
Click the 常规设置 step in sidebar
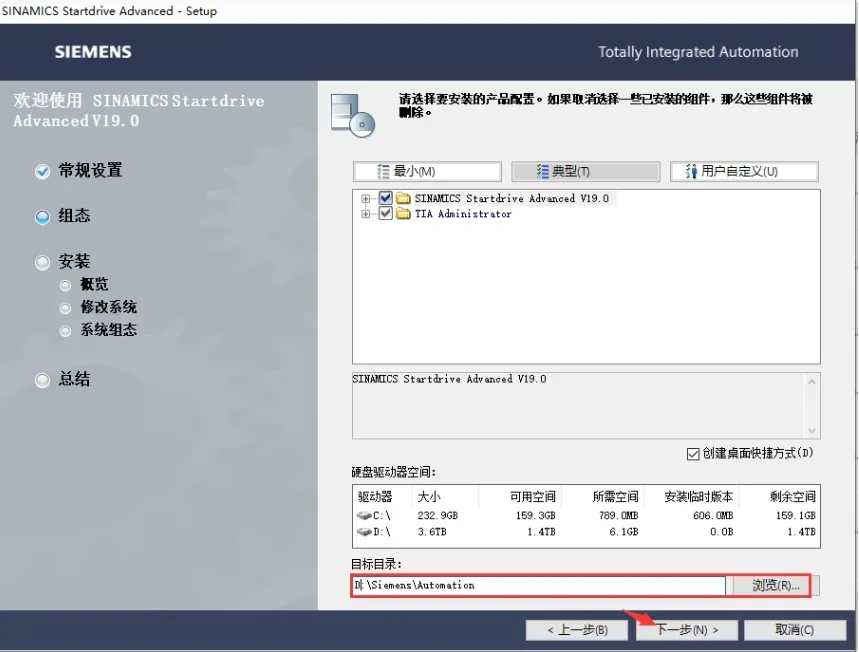coord(90,170)
